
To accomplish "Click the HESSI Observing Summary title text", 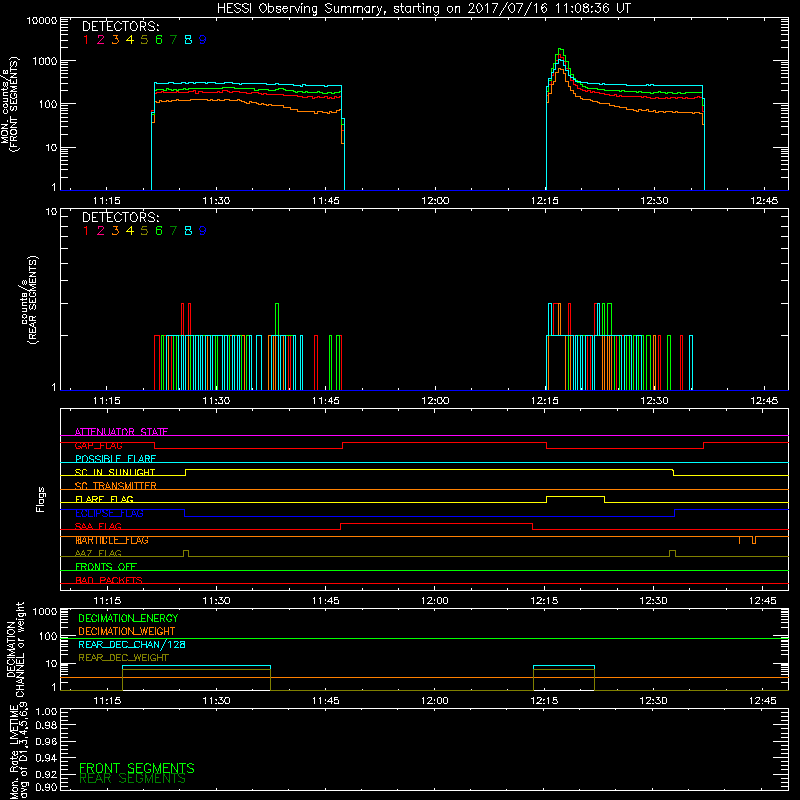I will pos(423,9).
